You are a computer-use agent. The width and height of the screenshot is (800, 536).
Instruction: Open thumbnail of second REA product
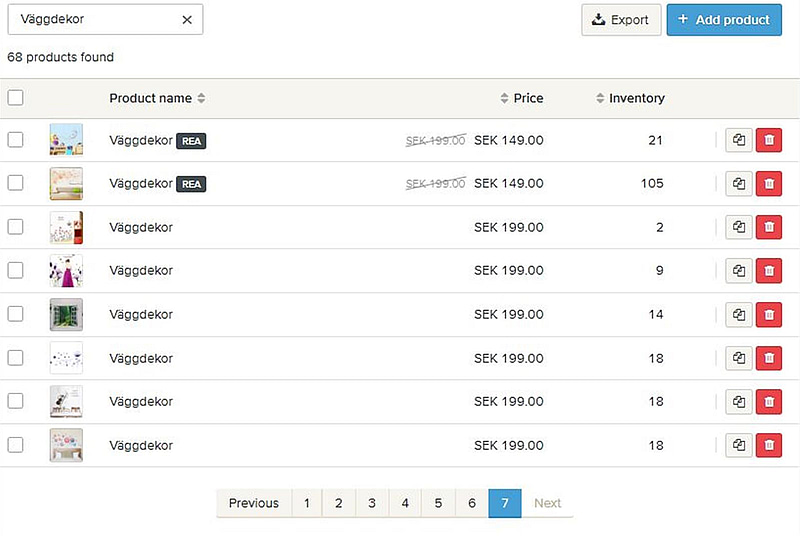tap(66, 184)
